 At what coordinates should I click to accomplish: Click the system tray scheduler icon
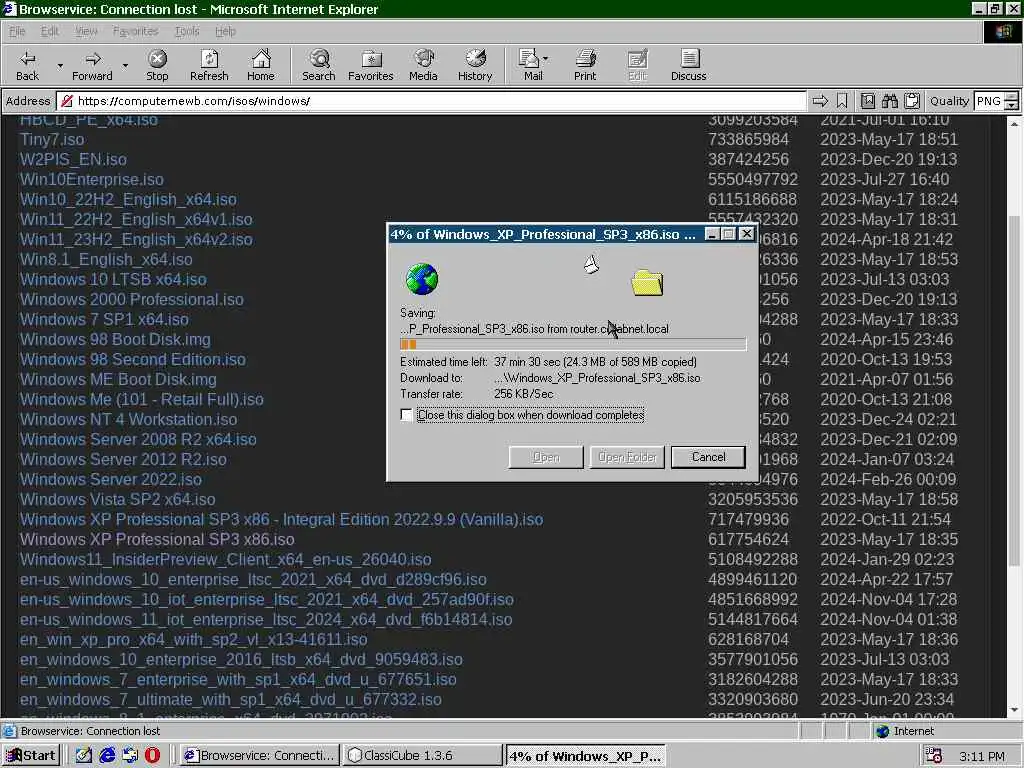(933, 756)
